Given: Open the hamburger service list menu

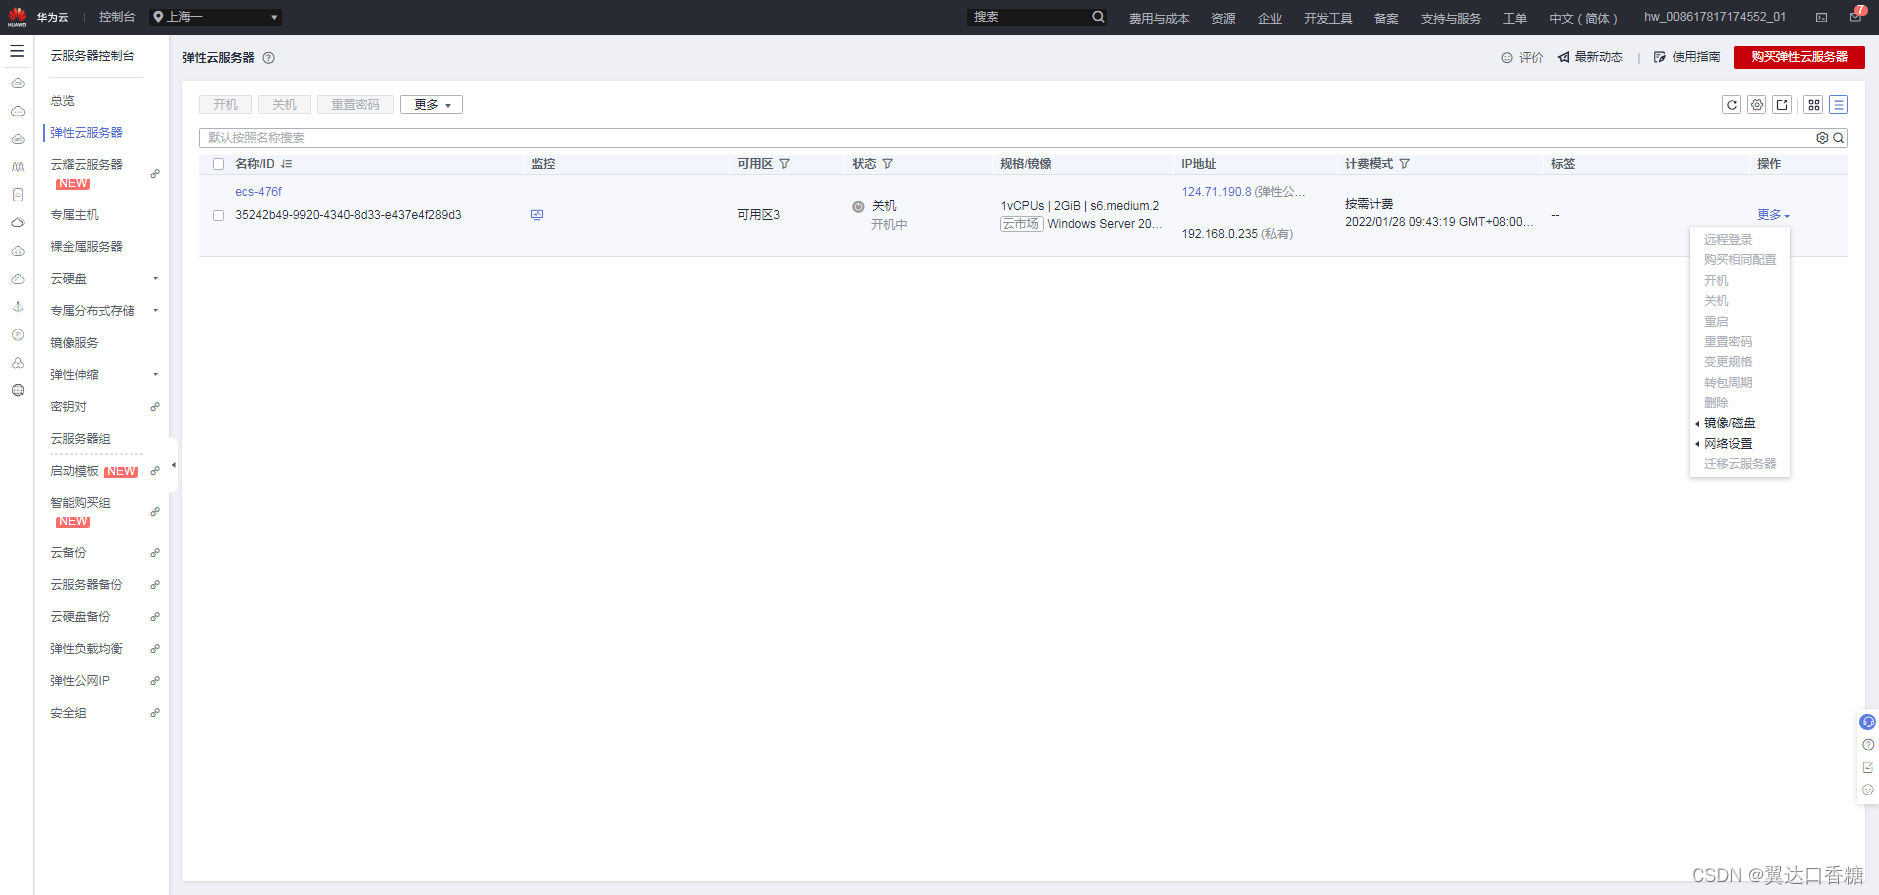Looking at the screenshot, I should [17, 51].
